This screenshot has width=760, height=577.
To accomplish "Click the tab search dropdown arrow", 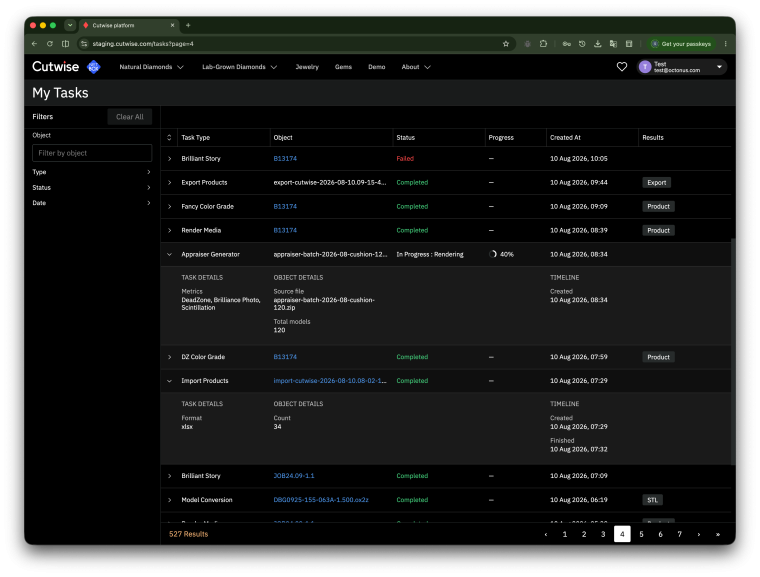I will [x=70, y=25].
